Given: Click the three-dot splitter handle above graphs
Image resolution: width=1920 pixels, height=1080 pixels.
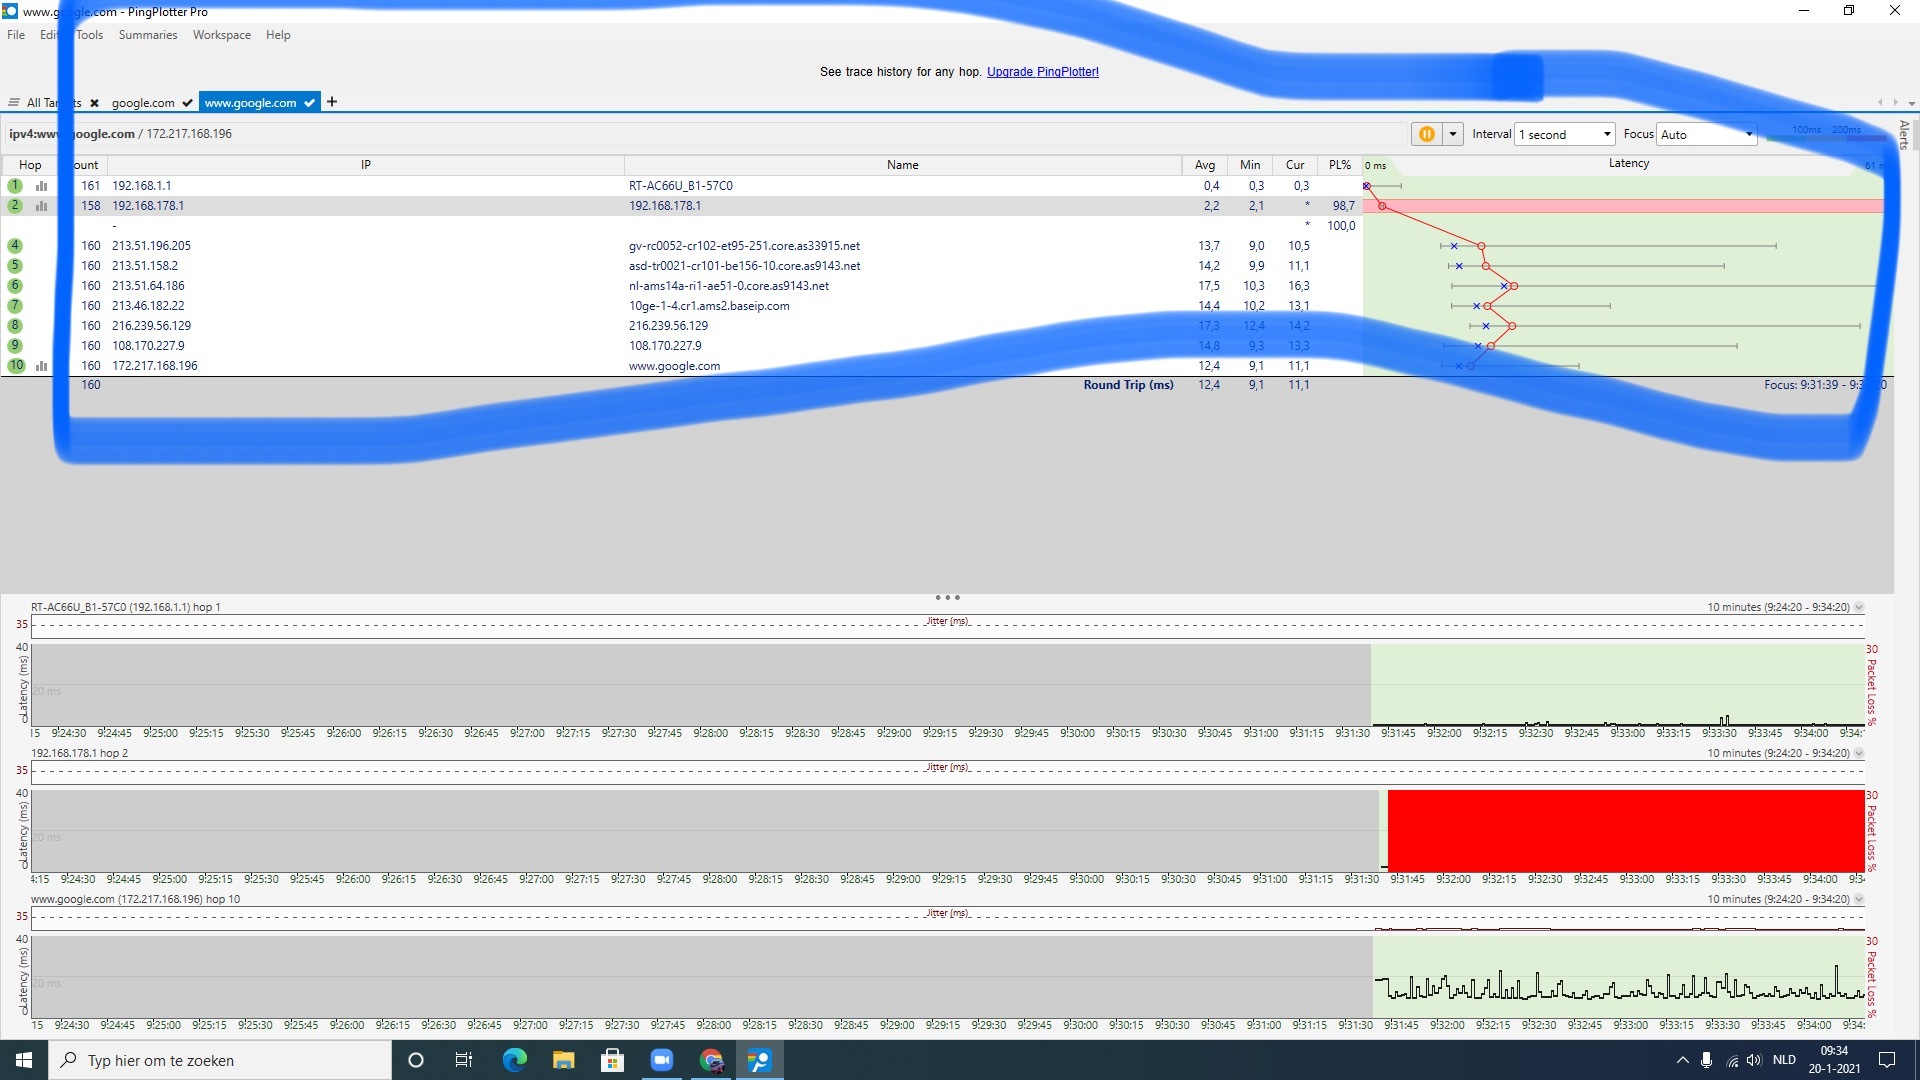Looking at the screenshot, I should [947, 598].
